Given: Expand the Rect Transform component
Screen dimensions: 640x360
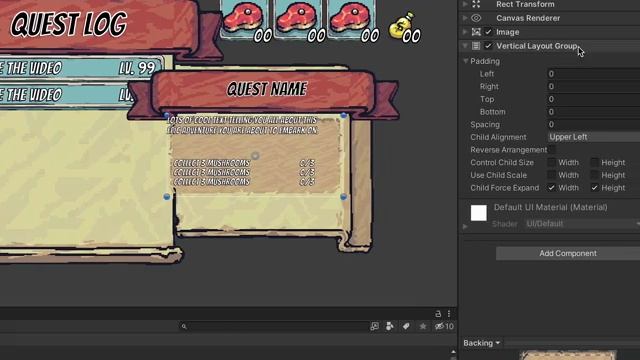Looking at the screenshot, I should (465, 4).
